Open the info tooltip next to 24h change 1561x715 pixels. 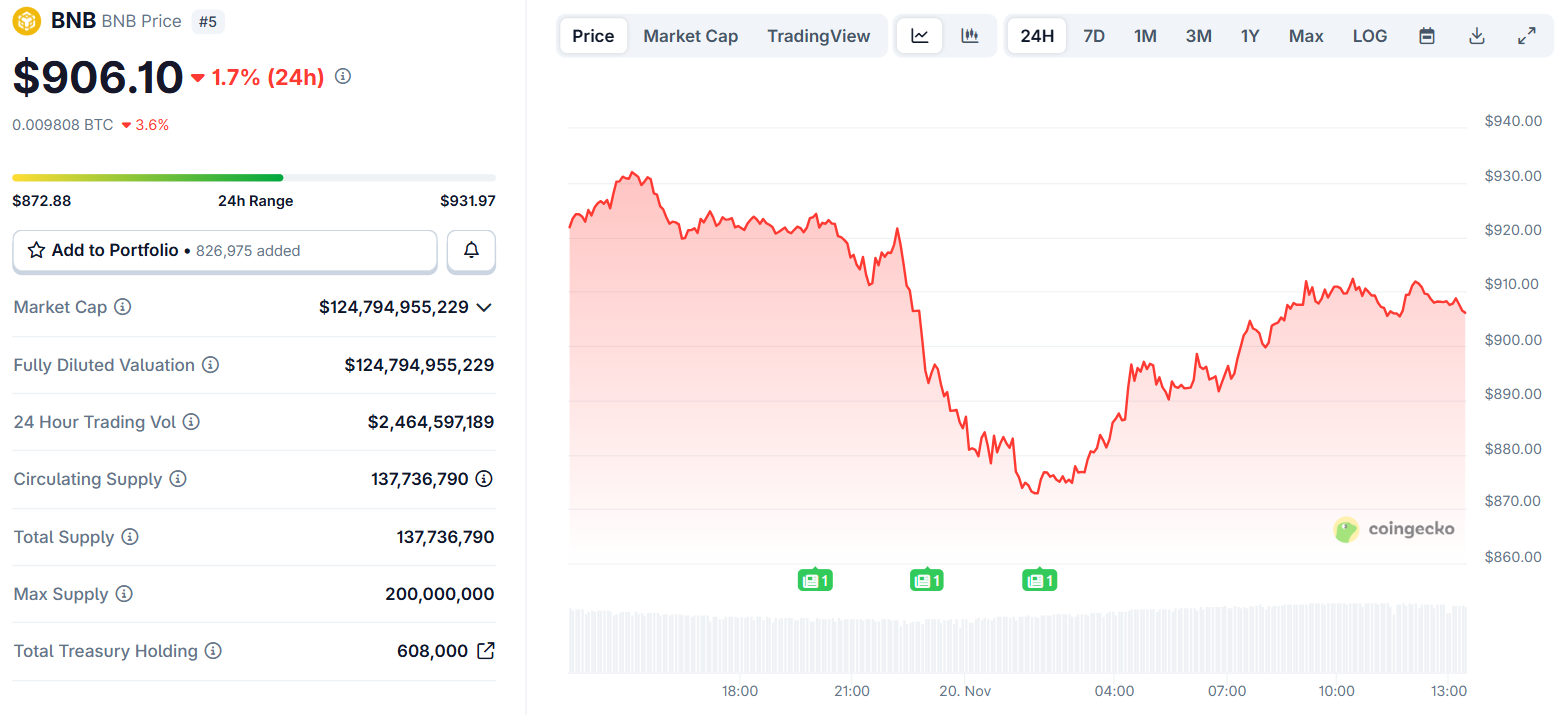[342, 76]
